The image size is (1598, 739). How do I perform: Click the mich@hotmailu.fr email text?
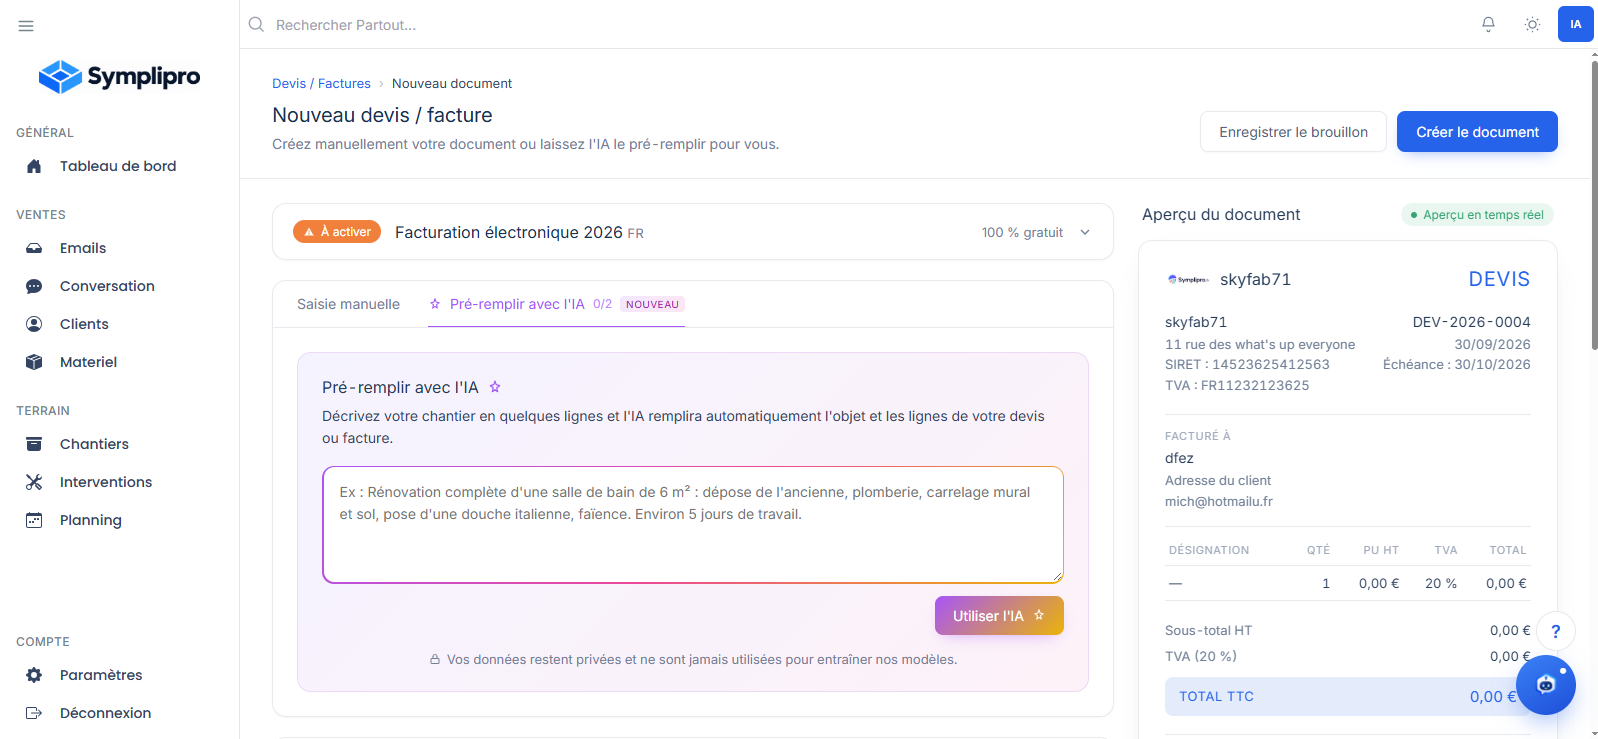pyautogui.click(x=1219, y=502)
